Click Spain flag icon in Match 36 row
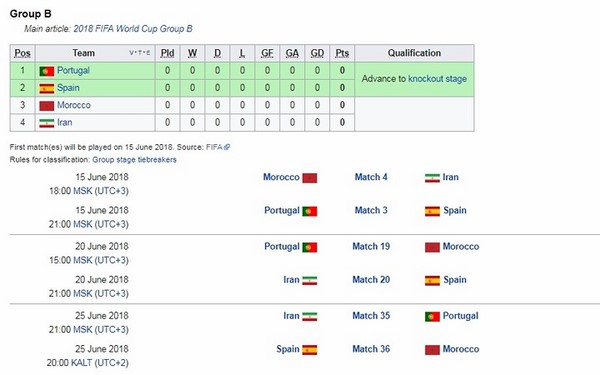The height and width of the screenshot is (375, 600). coord(310,350)
